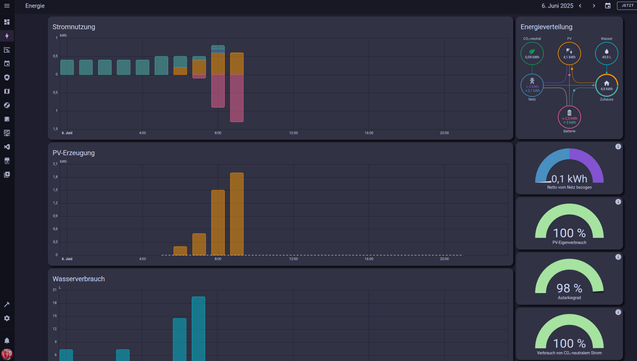Go to previous day chevron

click(580, 6)
